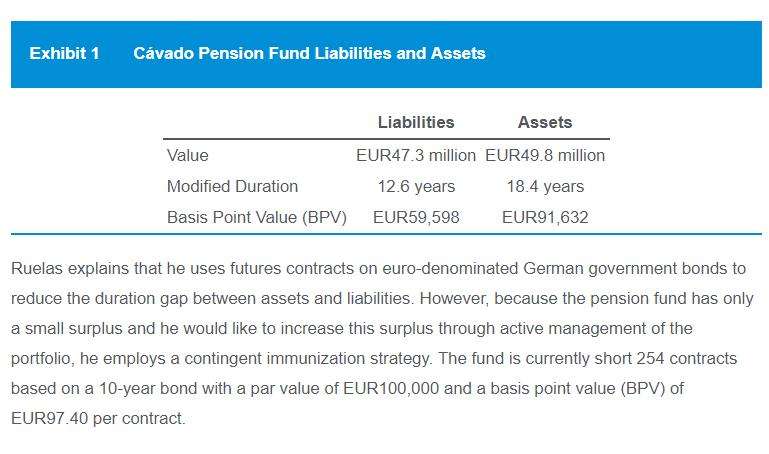Pick the EUR91,632 BPV cell

545,217
